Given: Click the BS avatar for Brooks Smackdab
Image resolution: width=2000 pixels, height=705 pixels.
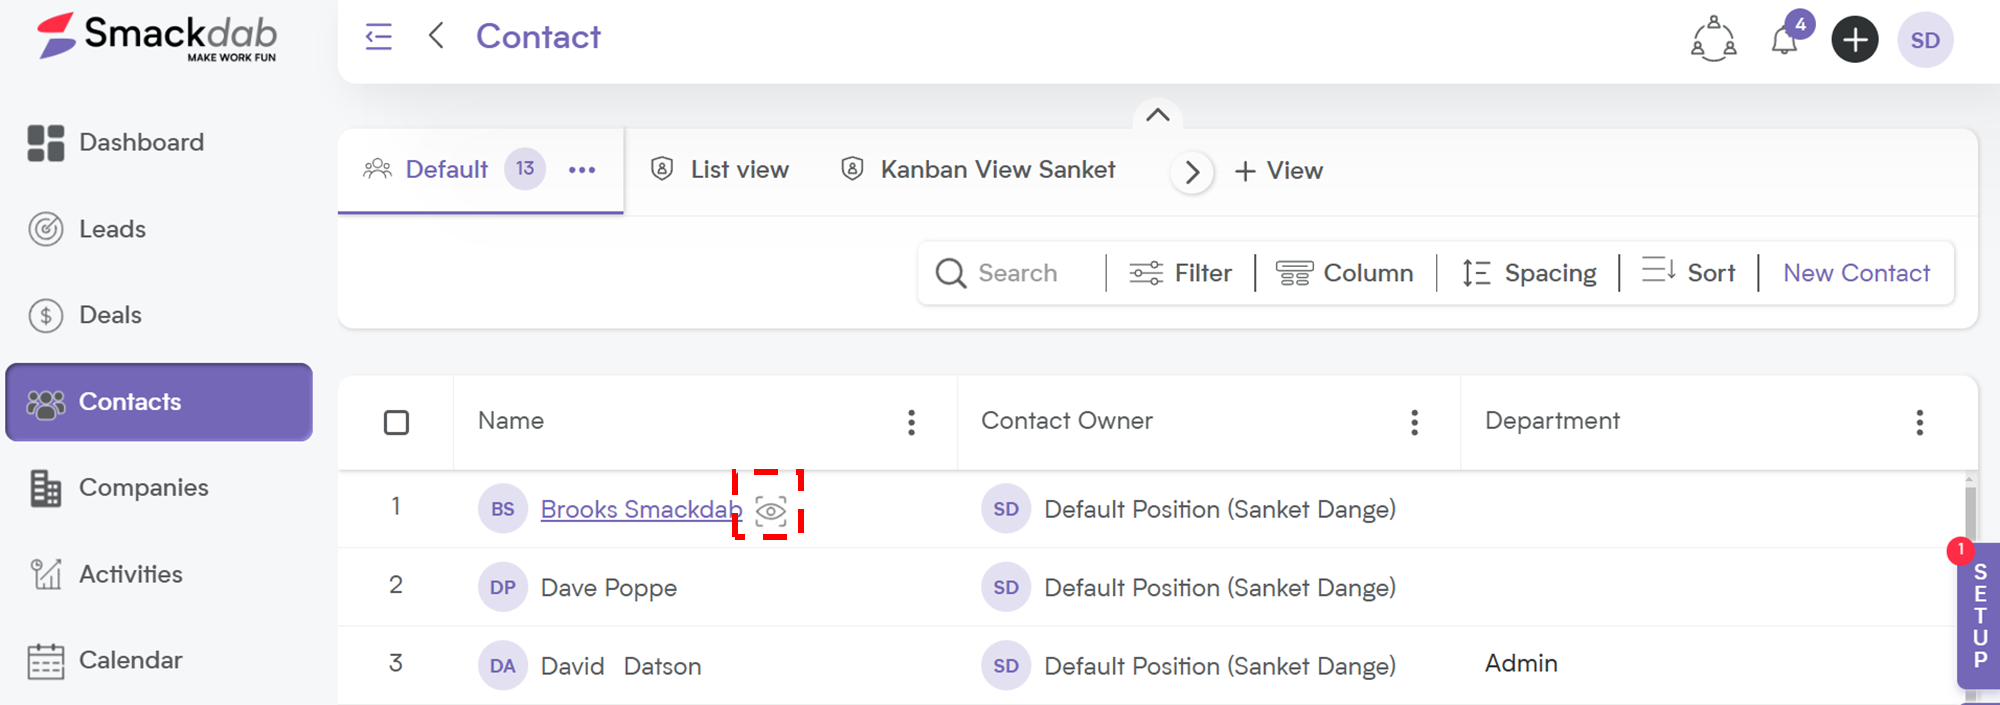Looking at the screenshot, I should point(503,509).
